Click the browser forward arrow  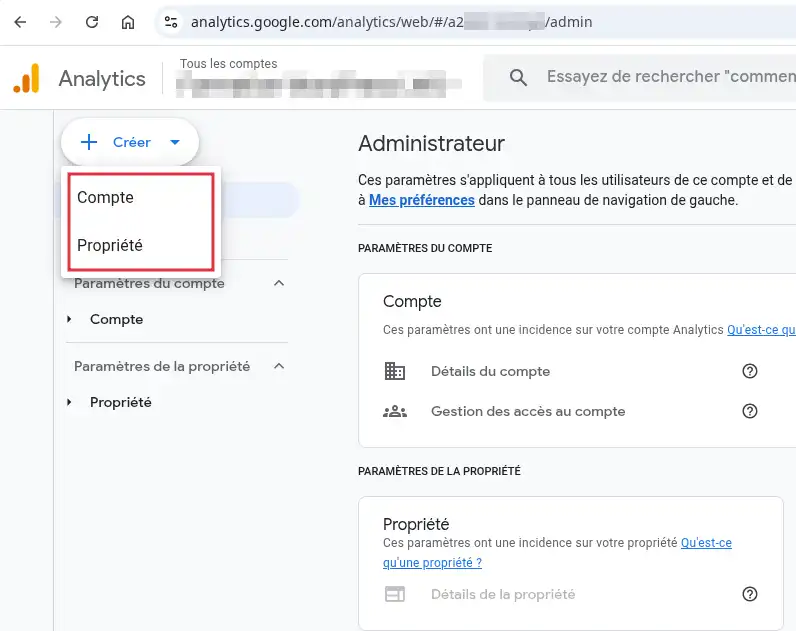pos(56,22)
